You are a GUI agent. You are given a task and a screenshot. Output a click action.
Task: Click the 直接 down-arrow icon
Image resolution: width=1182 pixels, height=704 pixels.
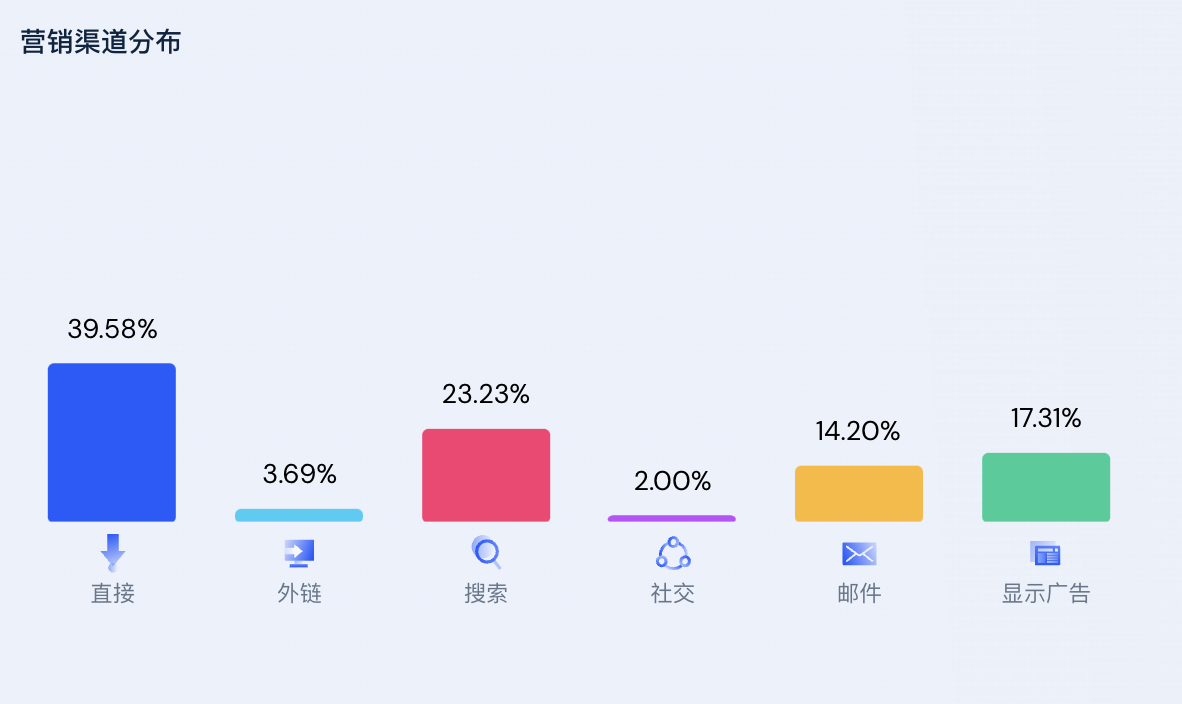coord(112,552)
